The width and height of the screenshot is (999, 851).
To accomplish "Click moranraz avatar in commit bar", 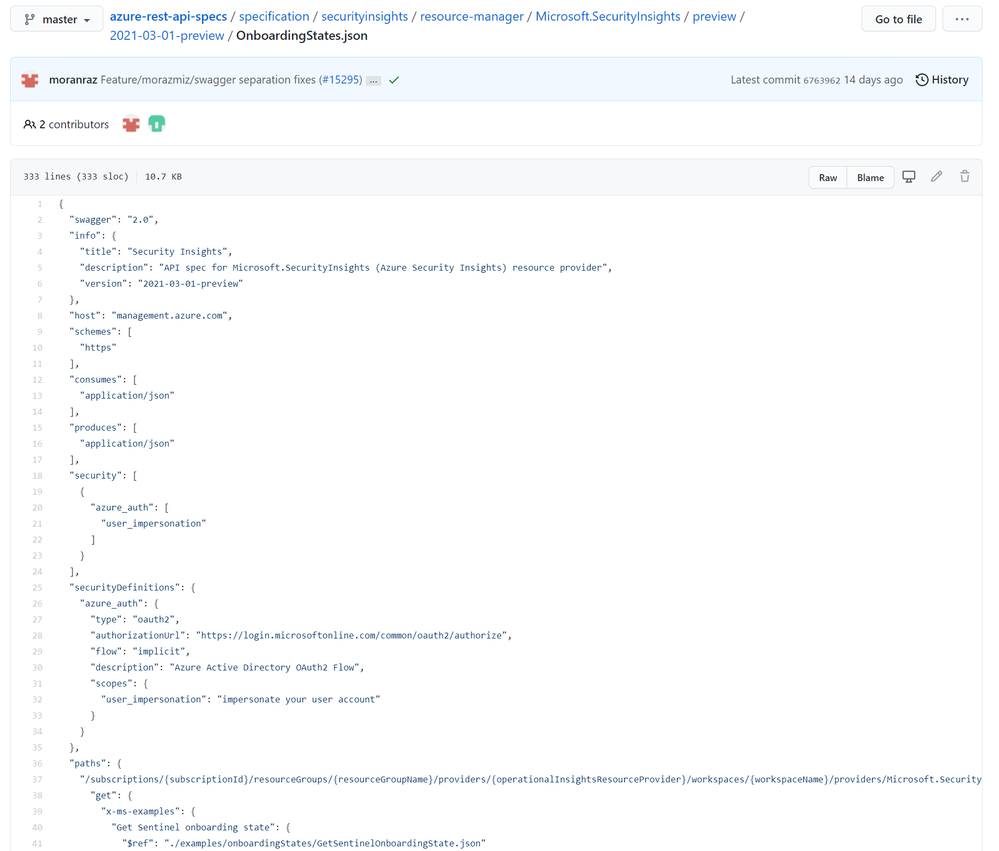I will pyautogui.click(x=30, y=80).
